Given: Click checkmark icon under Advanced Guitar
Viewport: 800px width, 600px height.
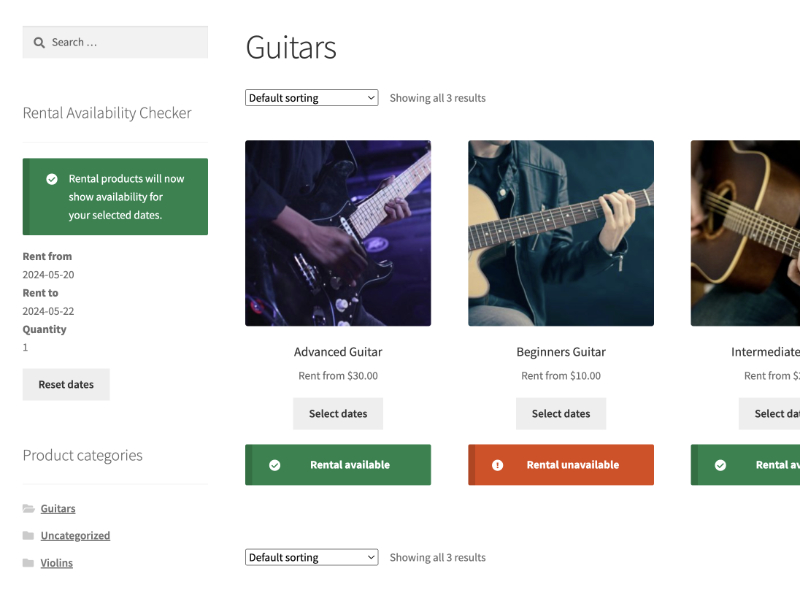Looking at the screenshot, I should click(x=275, y=465).
